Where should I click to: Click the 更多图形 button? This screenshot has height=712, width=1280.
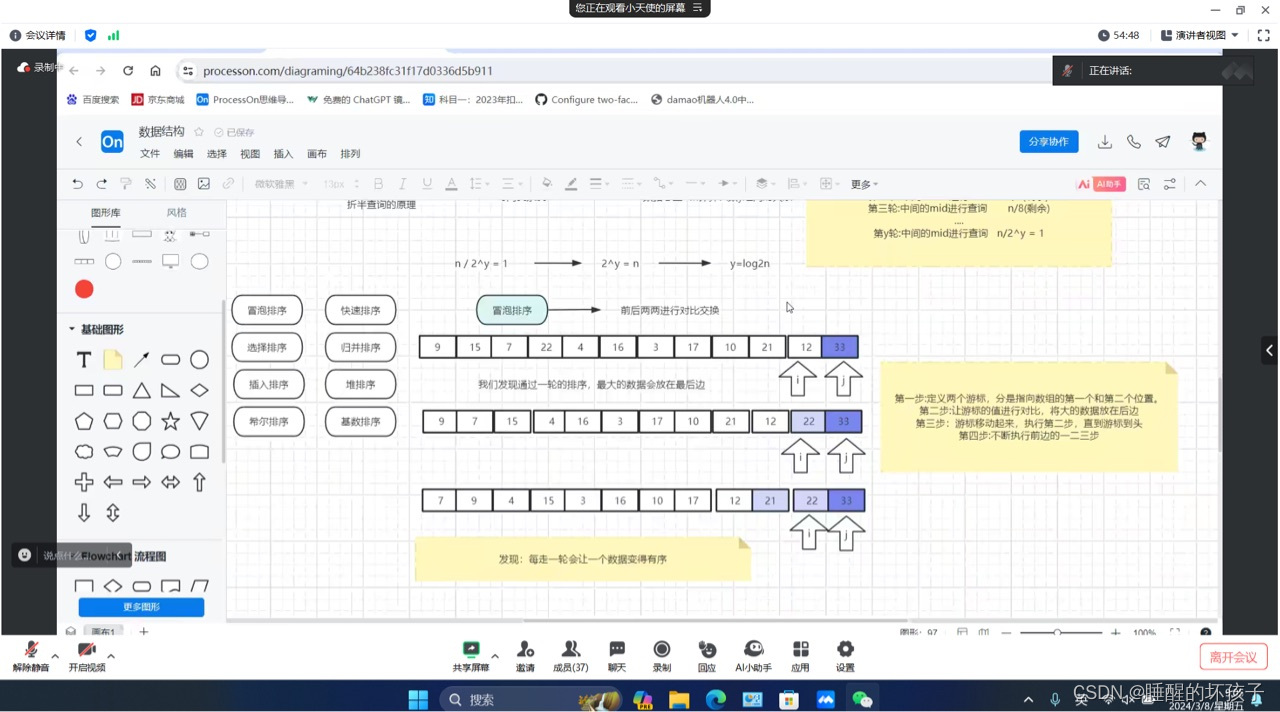pyautogui.click(x=141, y=607)
